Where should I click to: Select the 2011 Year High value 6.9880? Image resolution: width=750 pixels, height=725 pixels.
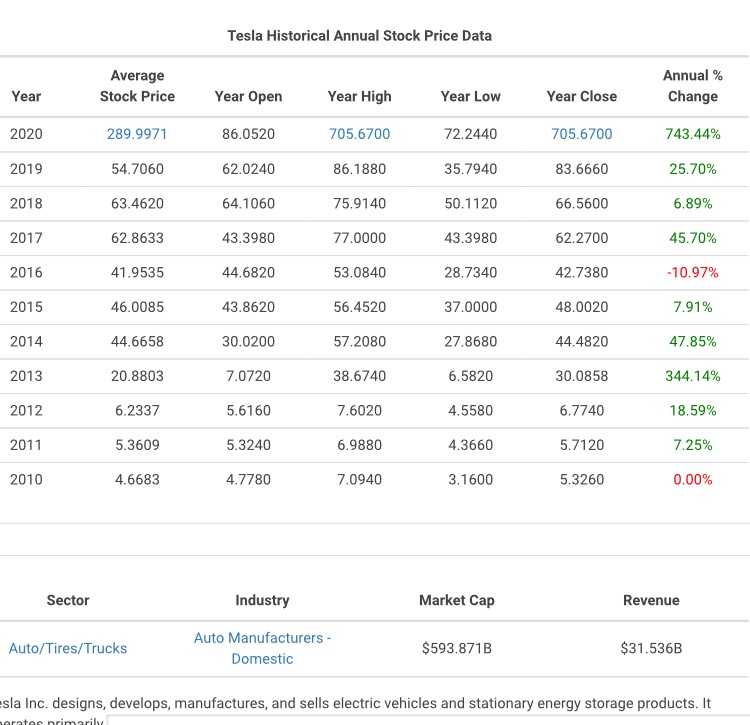(359, 445)
